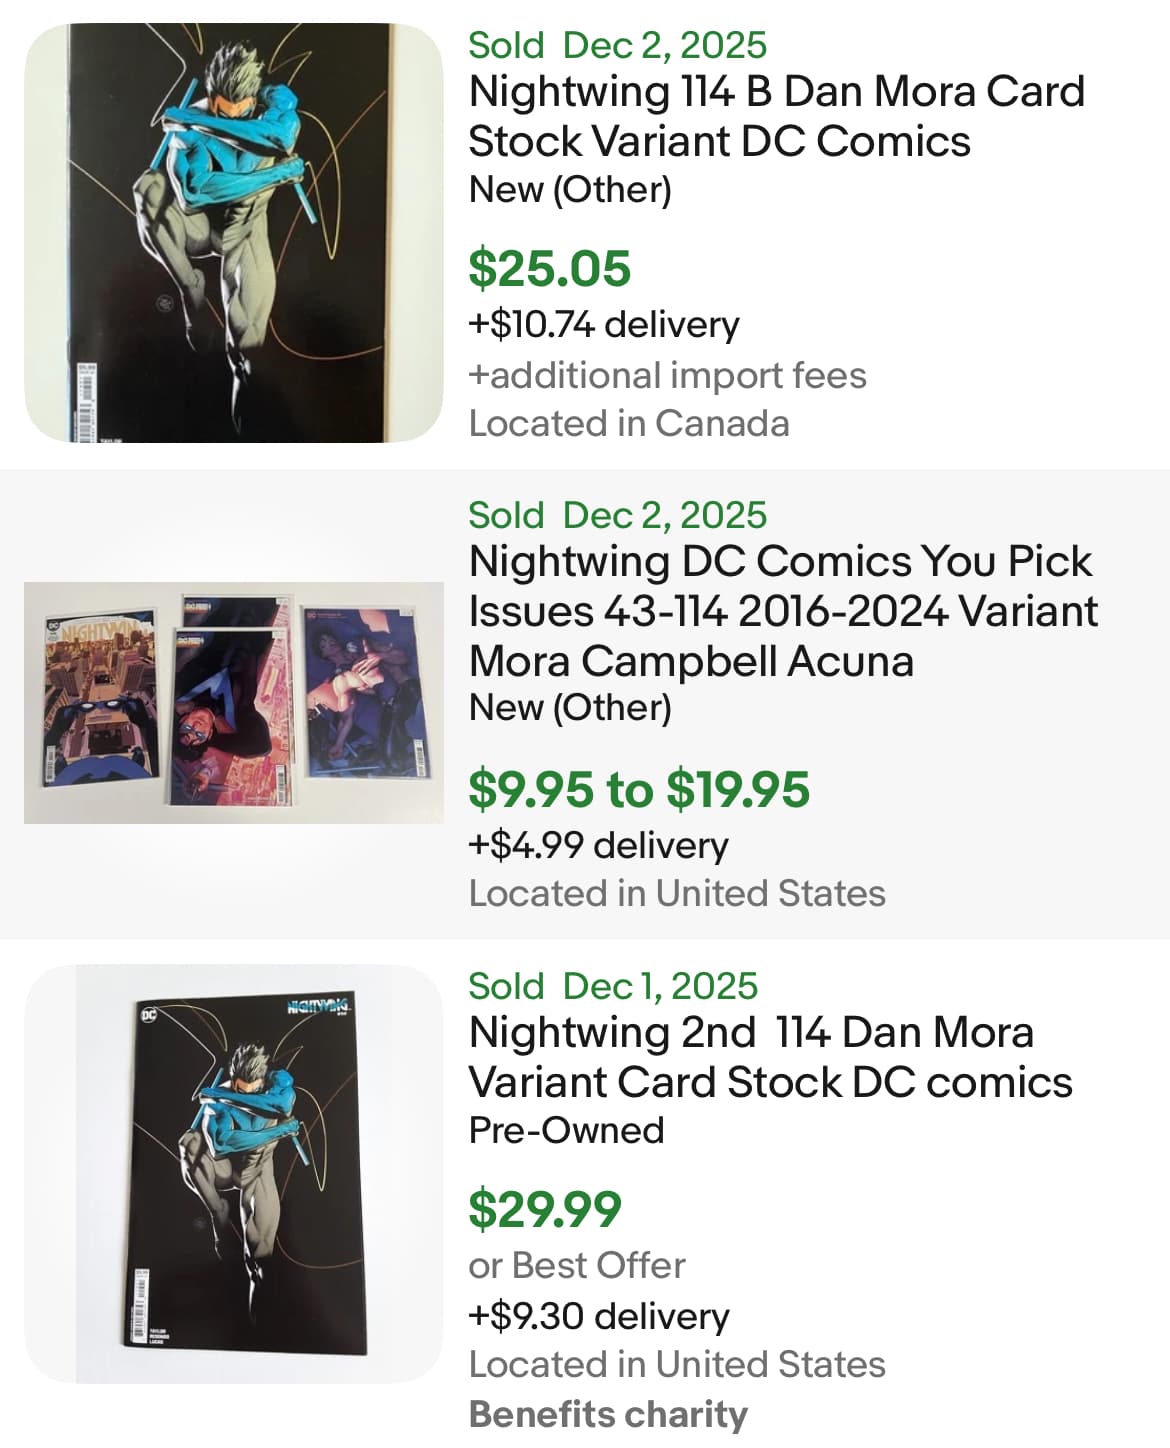Viewport: 1170px width, 1448px height.
Task: Open the You Pick Issues three-comics thumbnail
Action: [233, 702]
